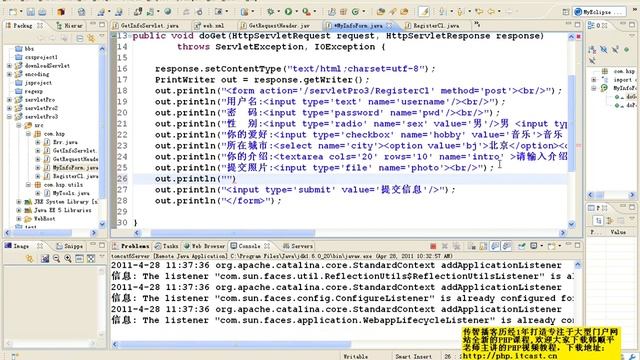Open the Hierarchy view tab
640x360 pixels.
point(69,25)
